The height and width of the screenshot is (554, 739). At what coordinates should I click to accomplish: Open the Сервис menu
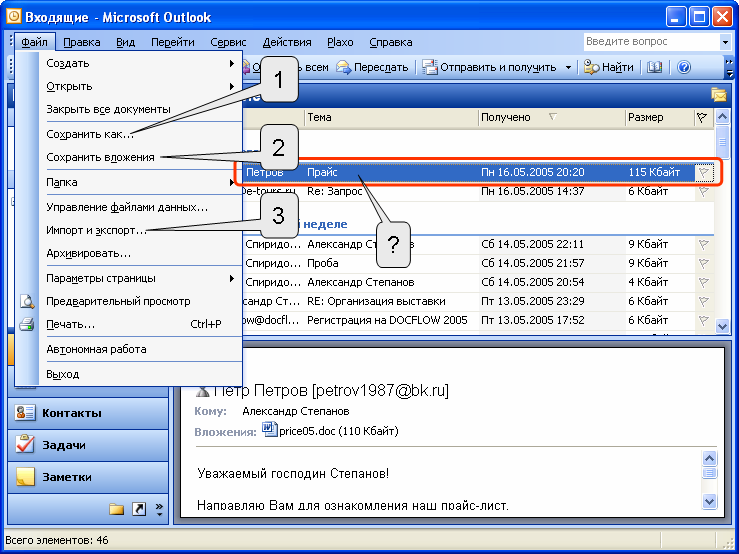tap(228, 42)
